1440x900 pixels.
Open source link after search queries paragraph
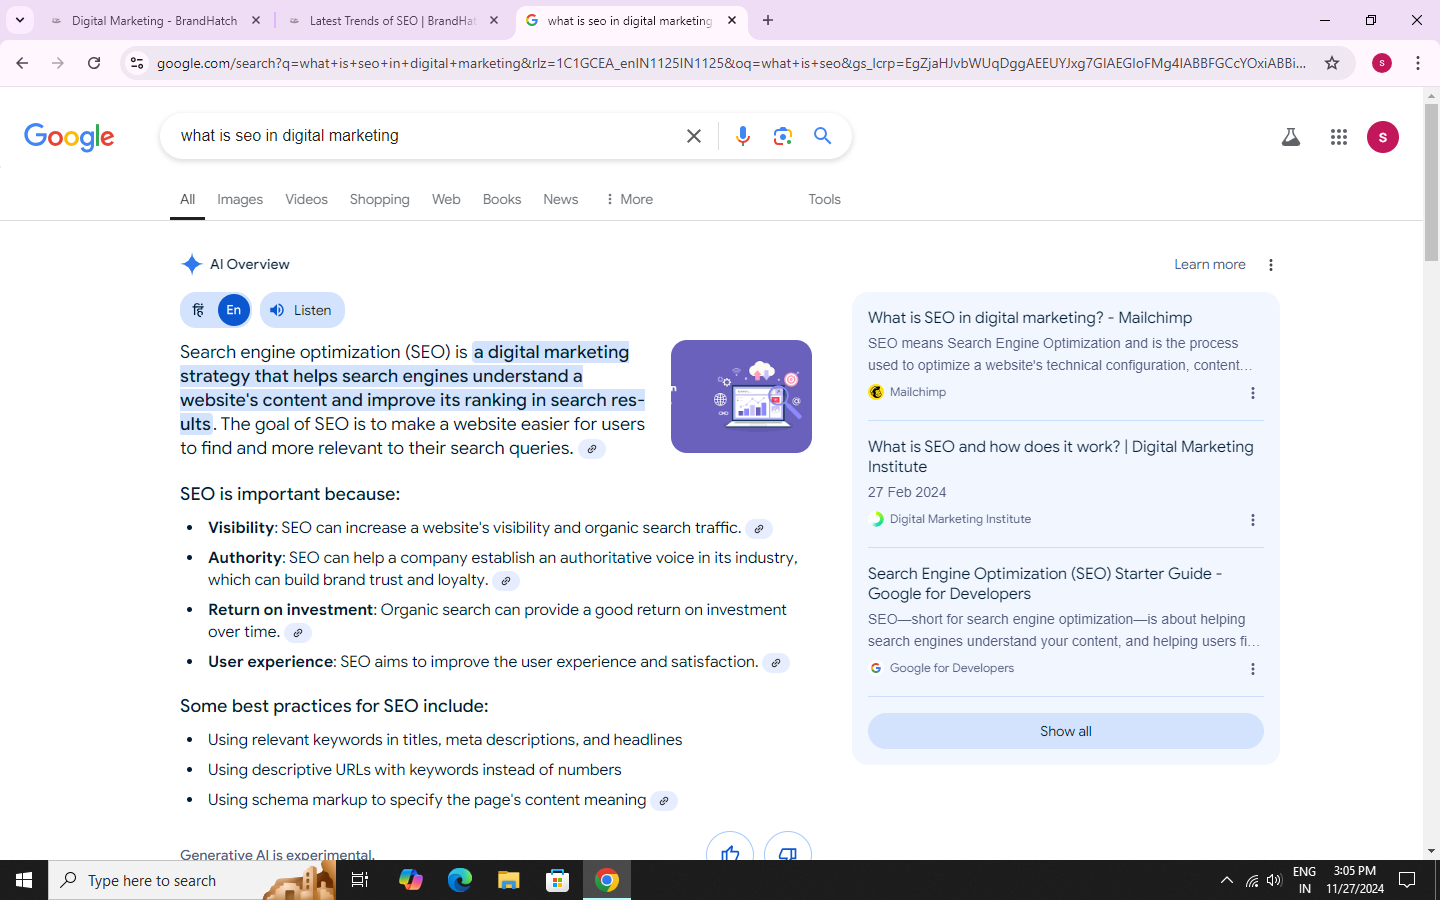(592, 449)
